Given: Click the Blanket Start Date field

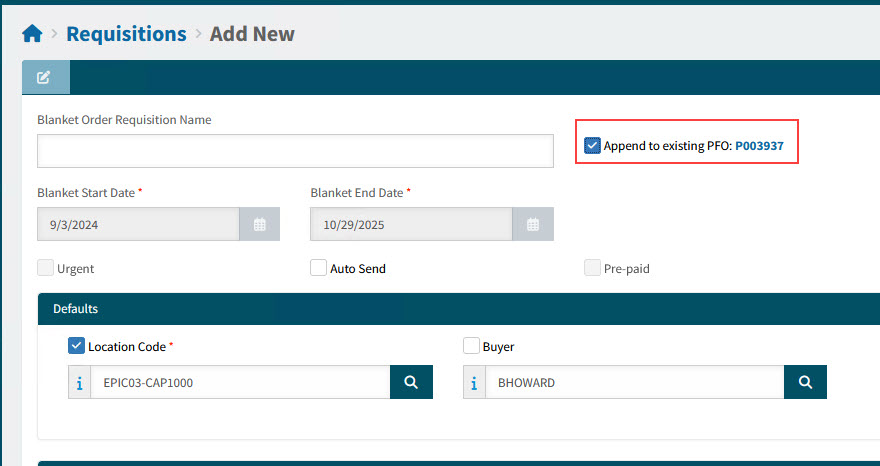Looking at the screenshot, I should pos(138,225).
